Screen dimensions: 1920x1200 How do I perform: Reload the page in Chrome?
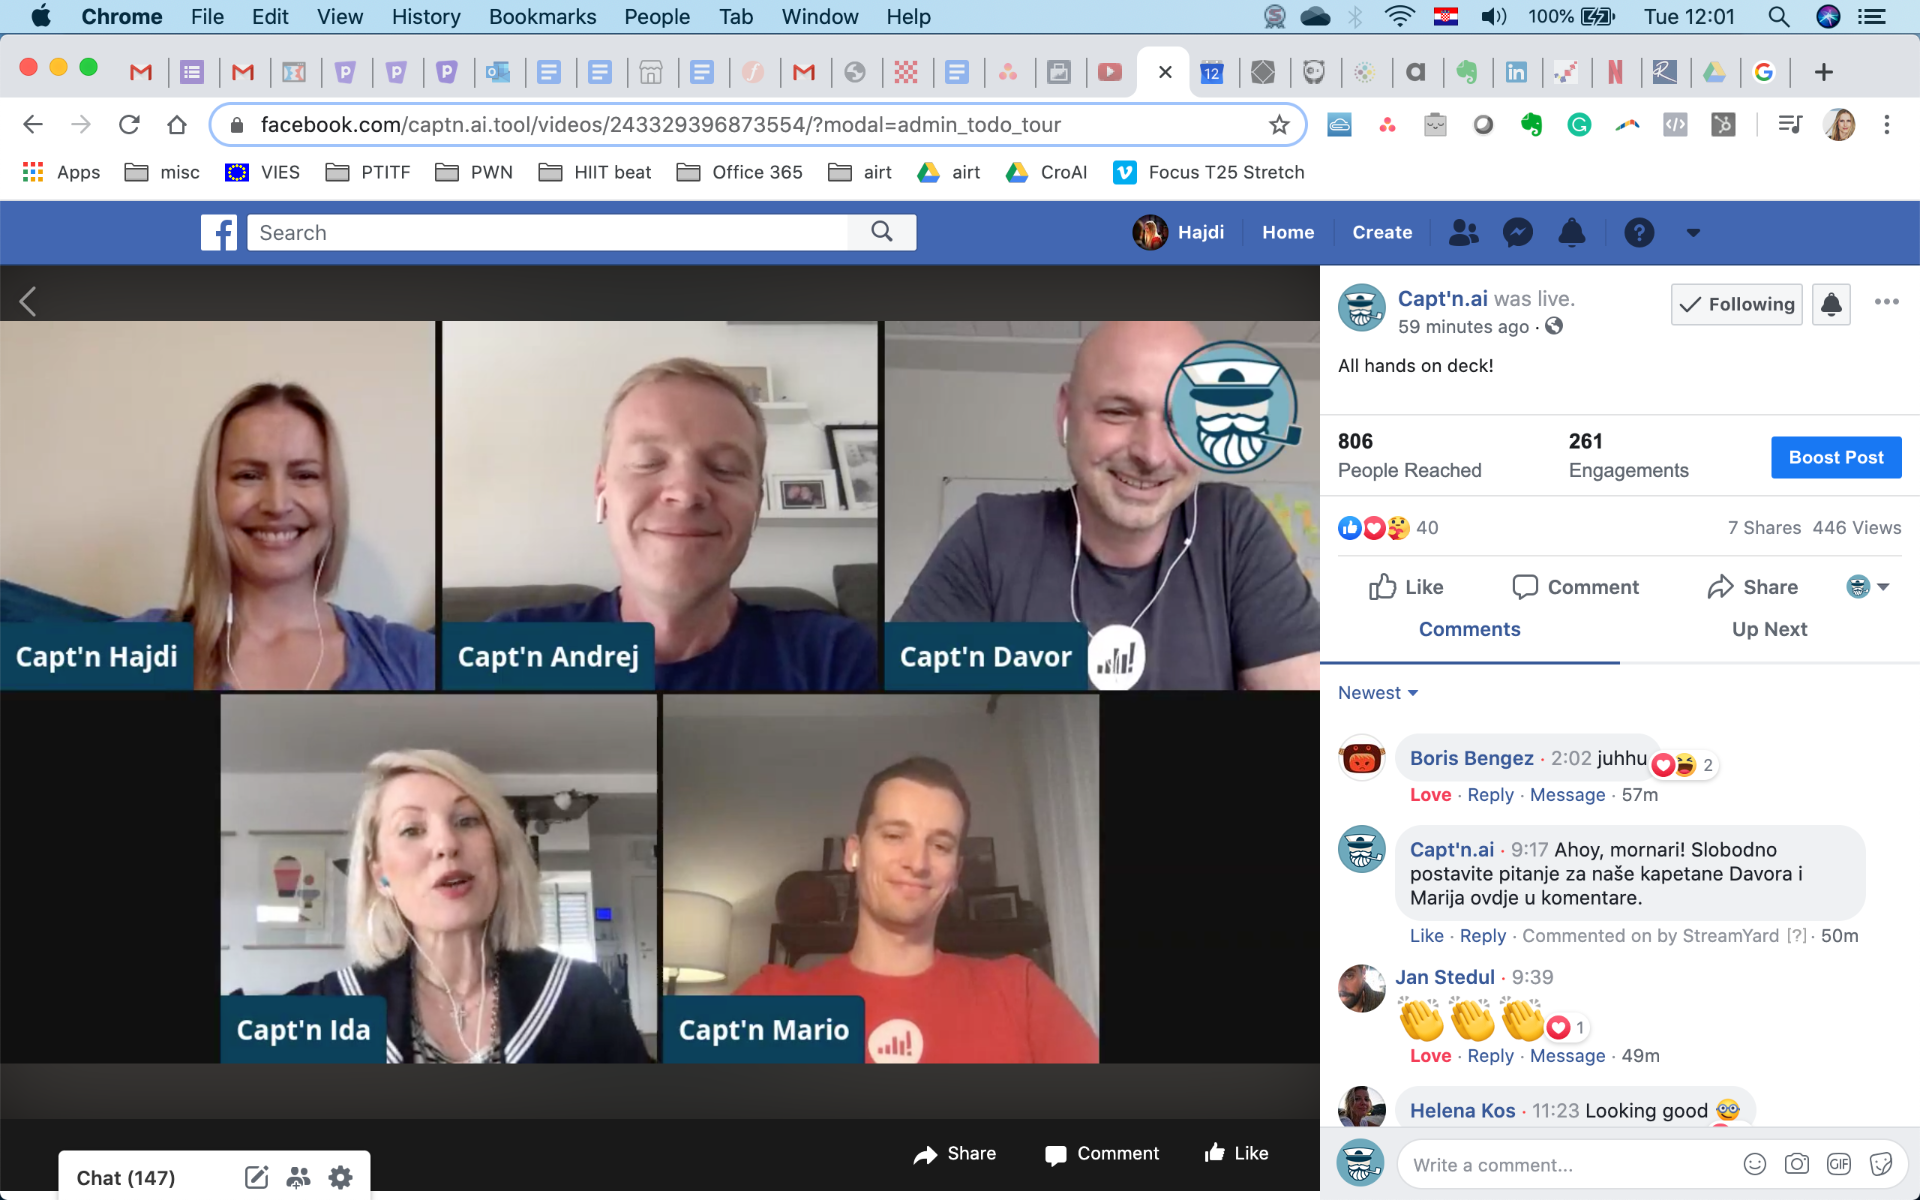(129, 124)
